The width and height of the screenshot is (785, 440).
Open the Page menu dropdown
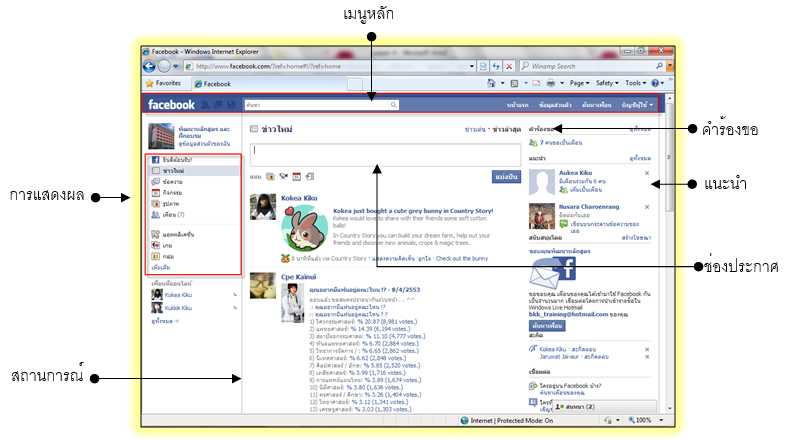point(579,83)
